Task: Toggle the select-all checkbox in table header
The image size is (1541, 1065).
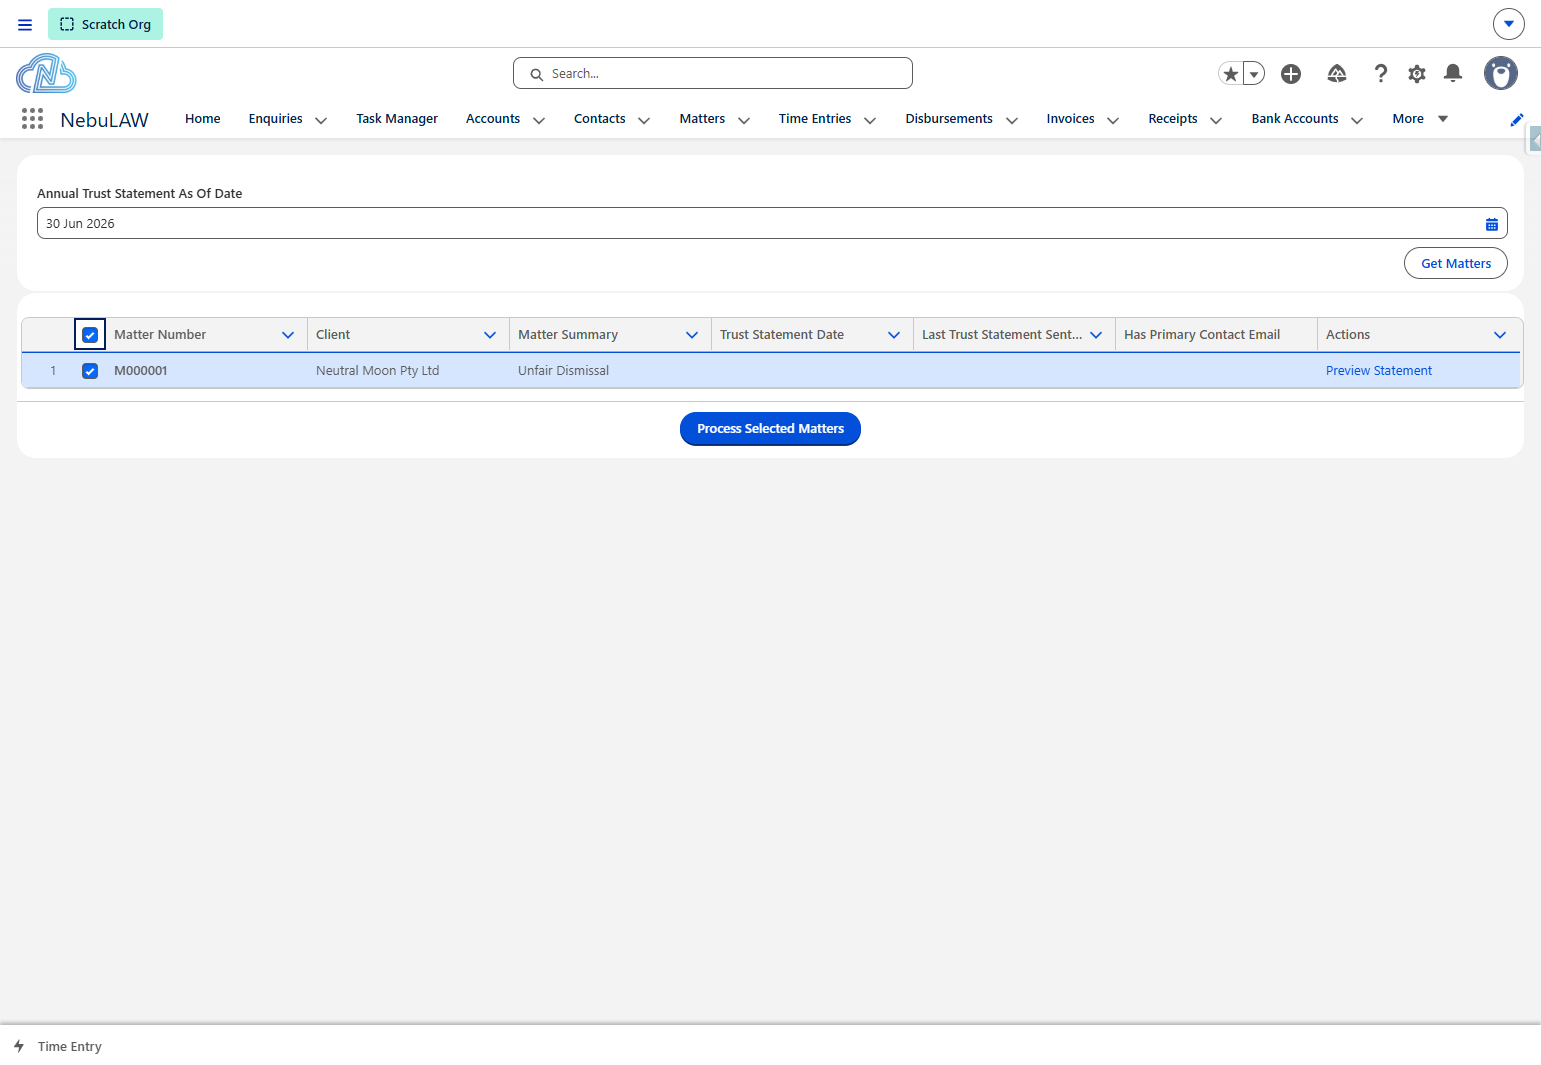Action: (x=90, y=335)
